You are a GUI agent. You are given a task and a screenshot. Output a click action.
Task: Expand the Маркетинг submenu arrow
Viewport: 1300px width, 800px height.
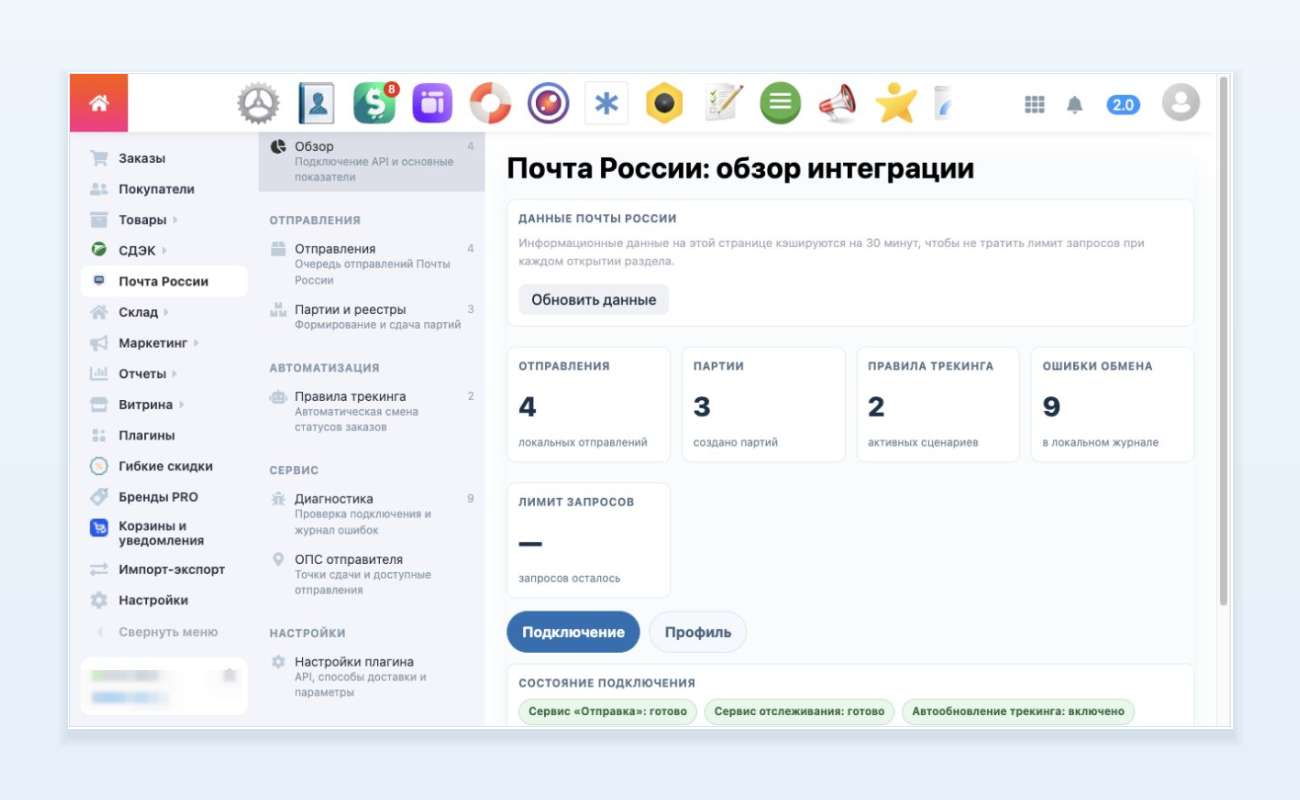(x=195, y=343)
